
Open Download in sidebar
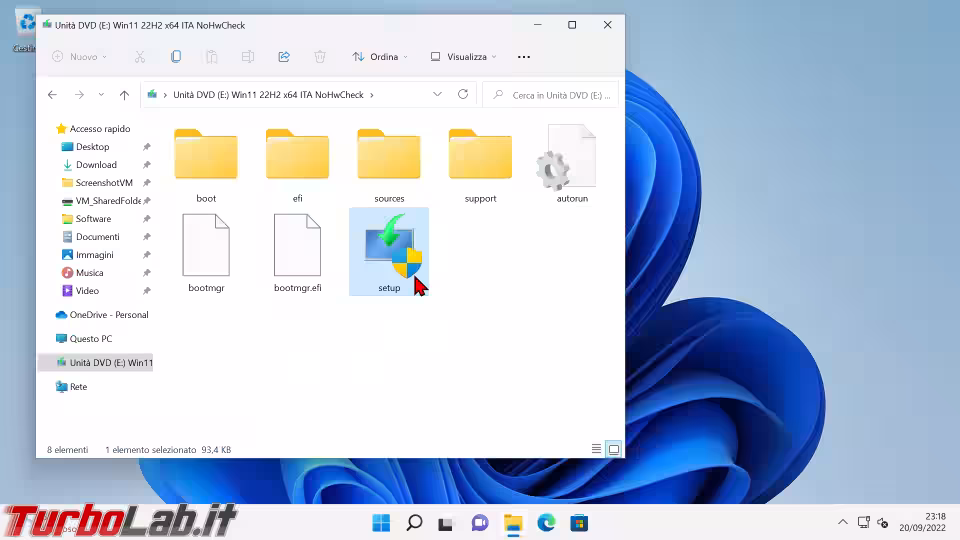[90, 165]
